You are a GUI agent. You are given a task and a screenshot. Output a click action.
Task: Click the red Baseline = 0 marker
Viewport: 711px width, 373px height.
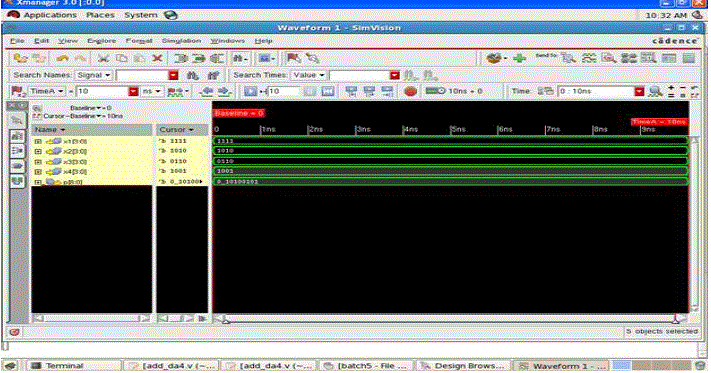click(239, 113)
